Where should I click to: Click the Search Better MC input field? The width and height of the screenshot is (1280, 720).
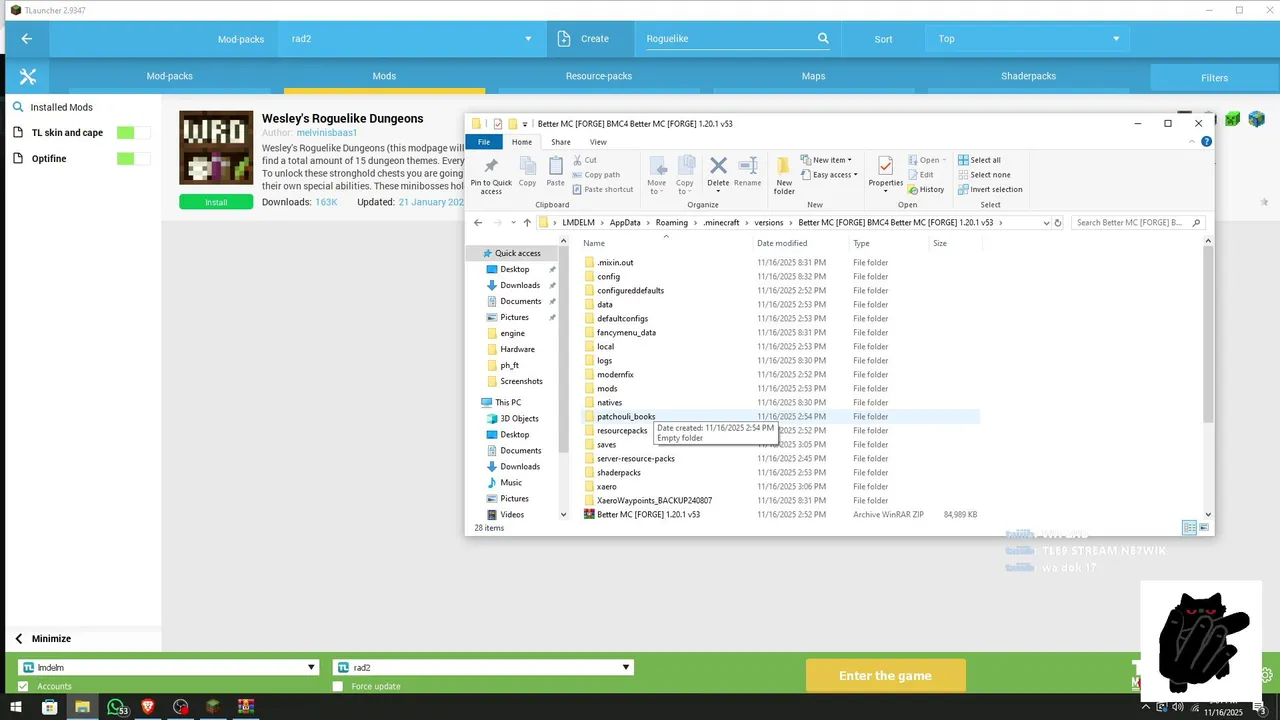[1137, 223]
